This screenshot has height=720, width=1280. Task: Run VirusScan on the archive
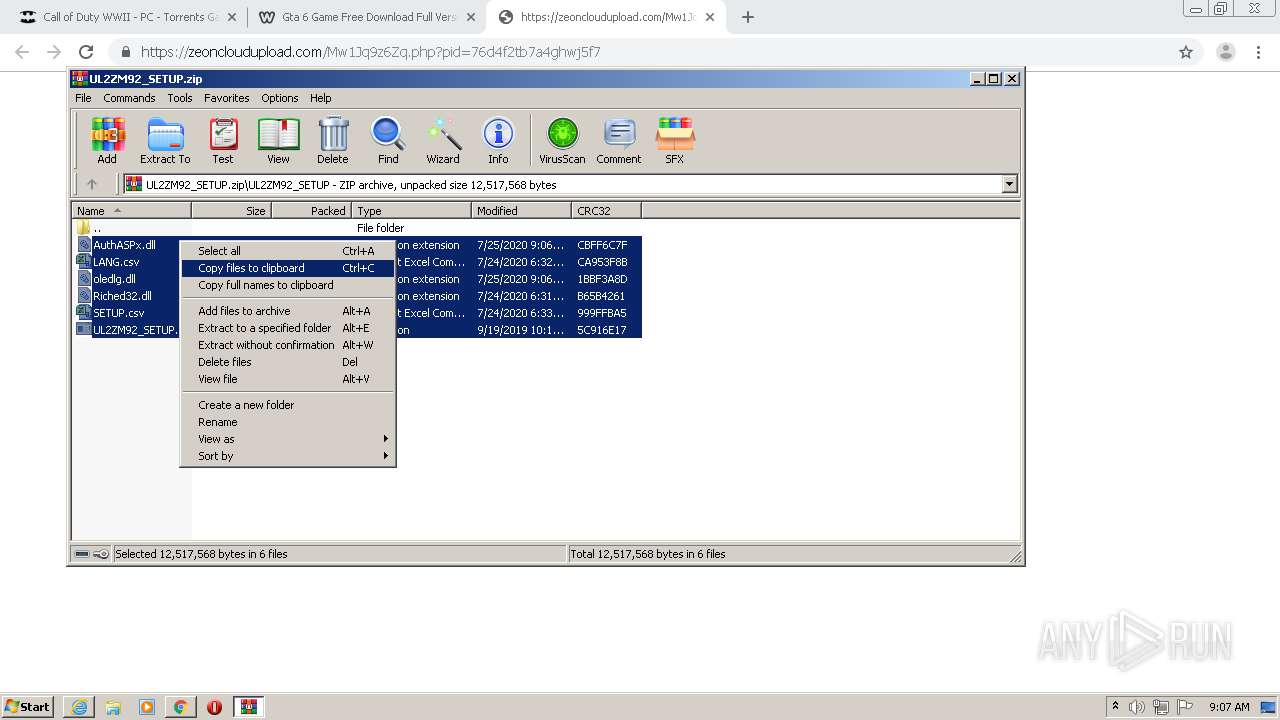[562, 140]
